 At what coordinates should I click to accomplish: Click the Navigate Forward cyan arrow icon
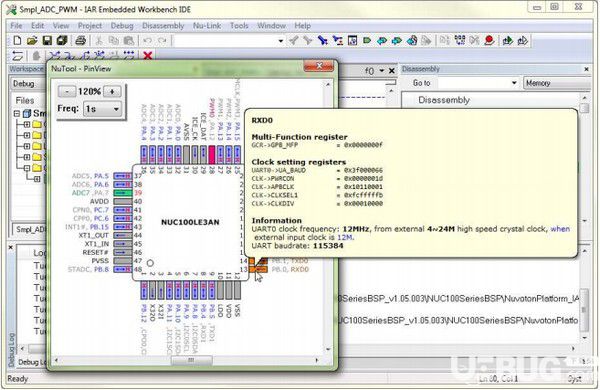(x=396, y=40)
